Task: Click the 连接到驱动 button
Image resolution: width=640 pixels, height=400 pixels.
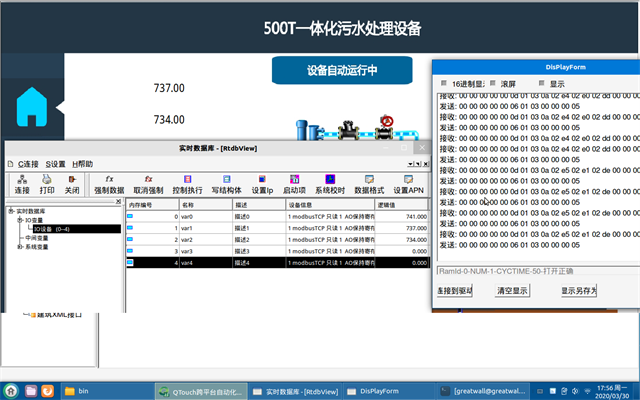Action: click(x=455, y=291)
